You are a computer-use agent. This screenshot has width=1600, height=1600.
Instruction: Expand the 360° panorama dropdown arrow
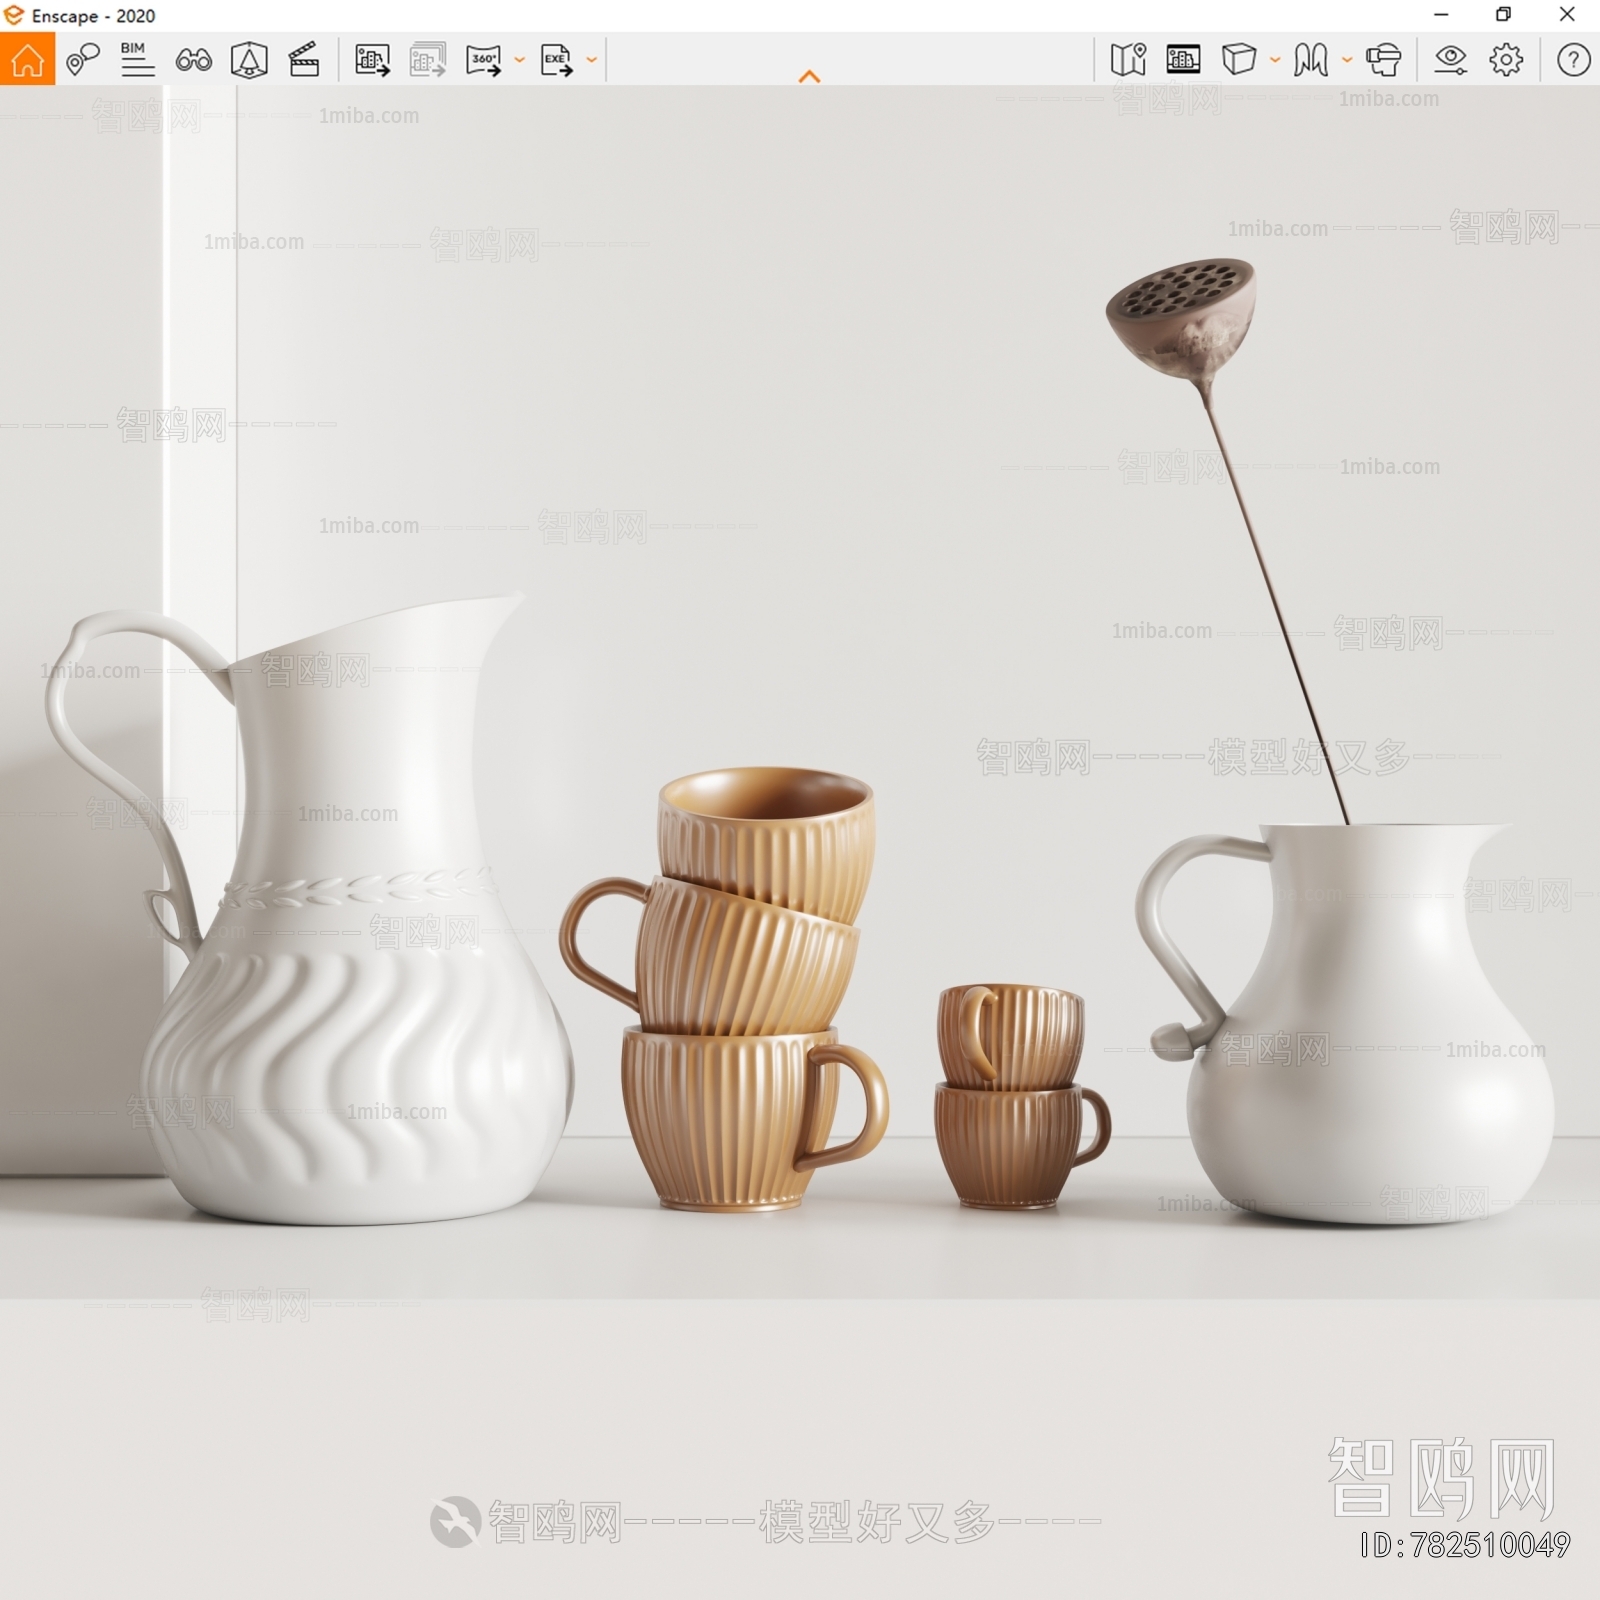(519, 60)
